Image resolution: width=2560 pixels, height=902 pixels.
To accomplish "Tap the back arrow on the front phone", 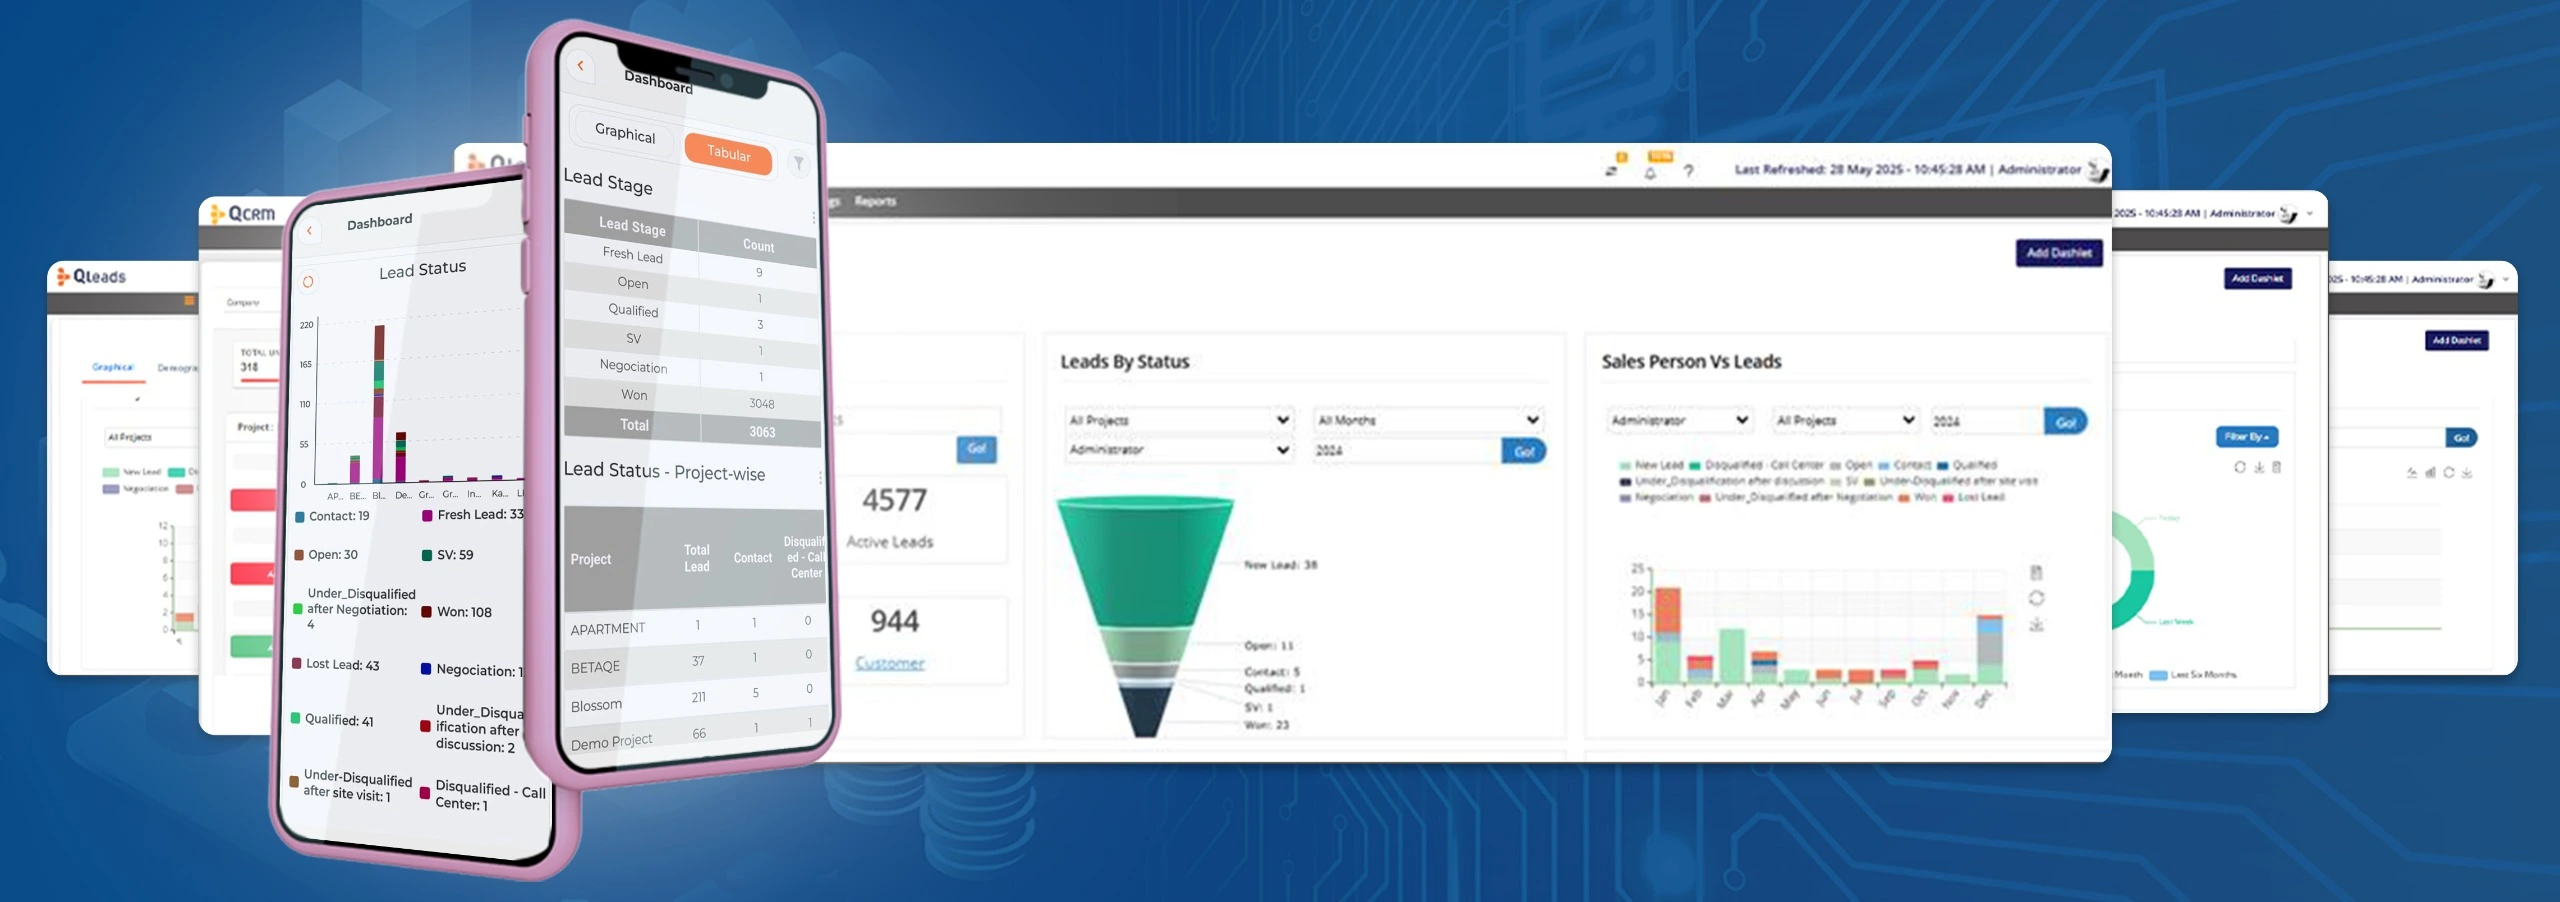I will [580, 66].
